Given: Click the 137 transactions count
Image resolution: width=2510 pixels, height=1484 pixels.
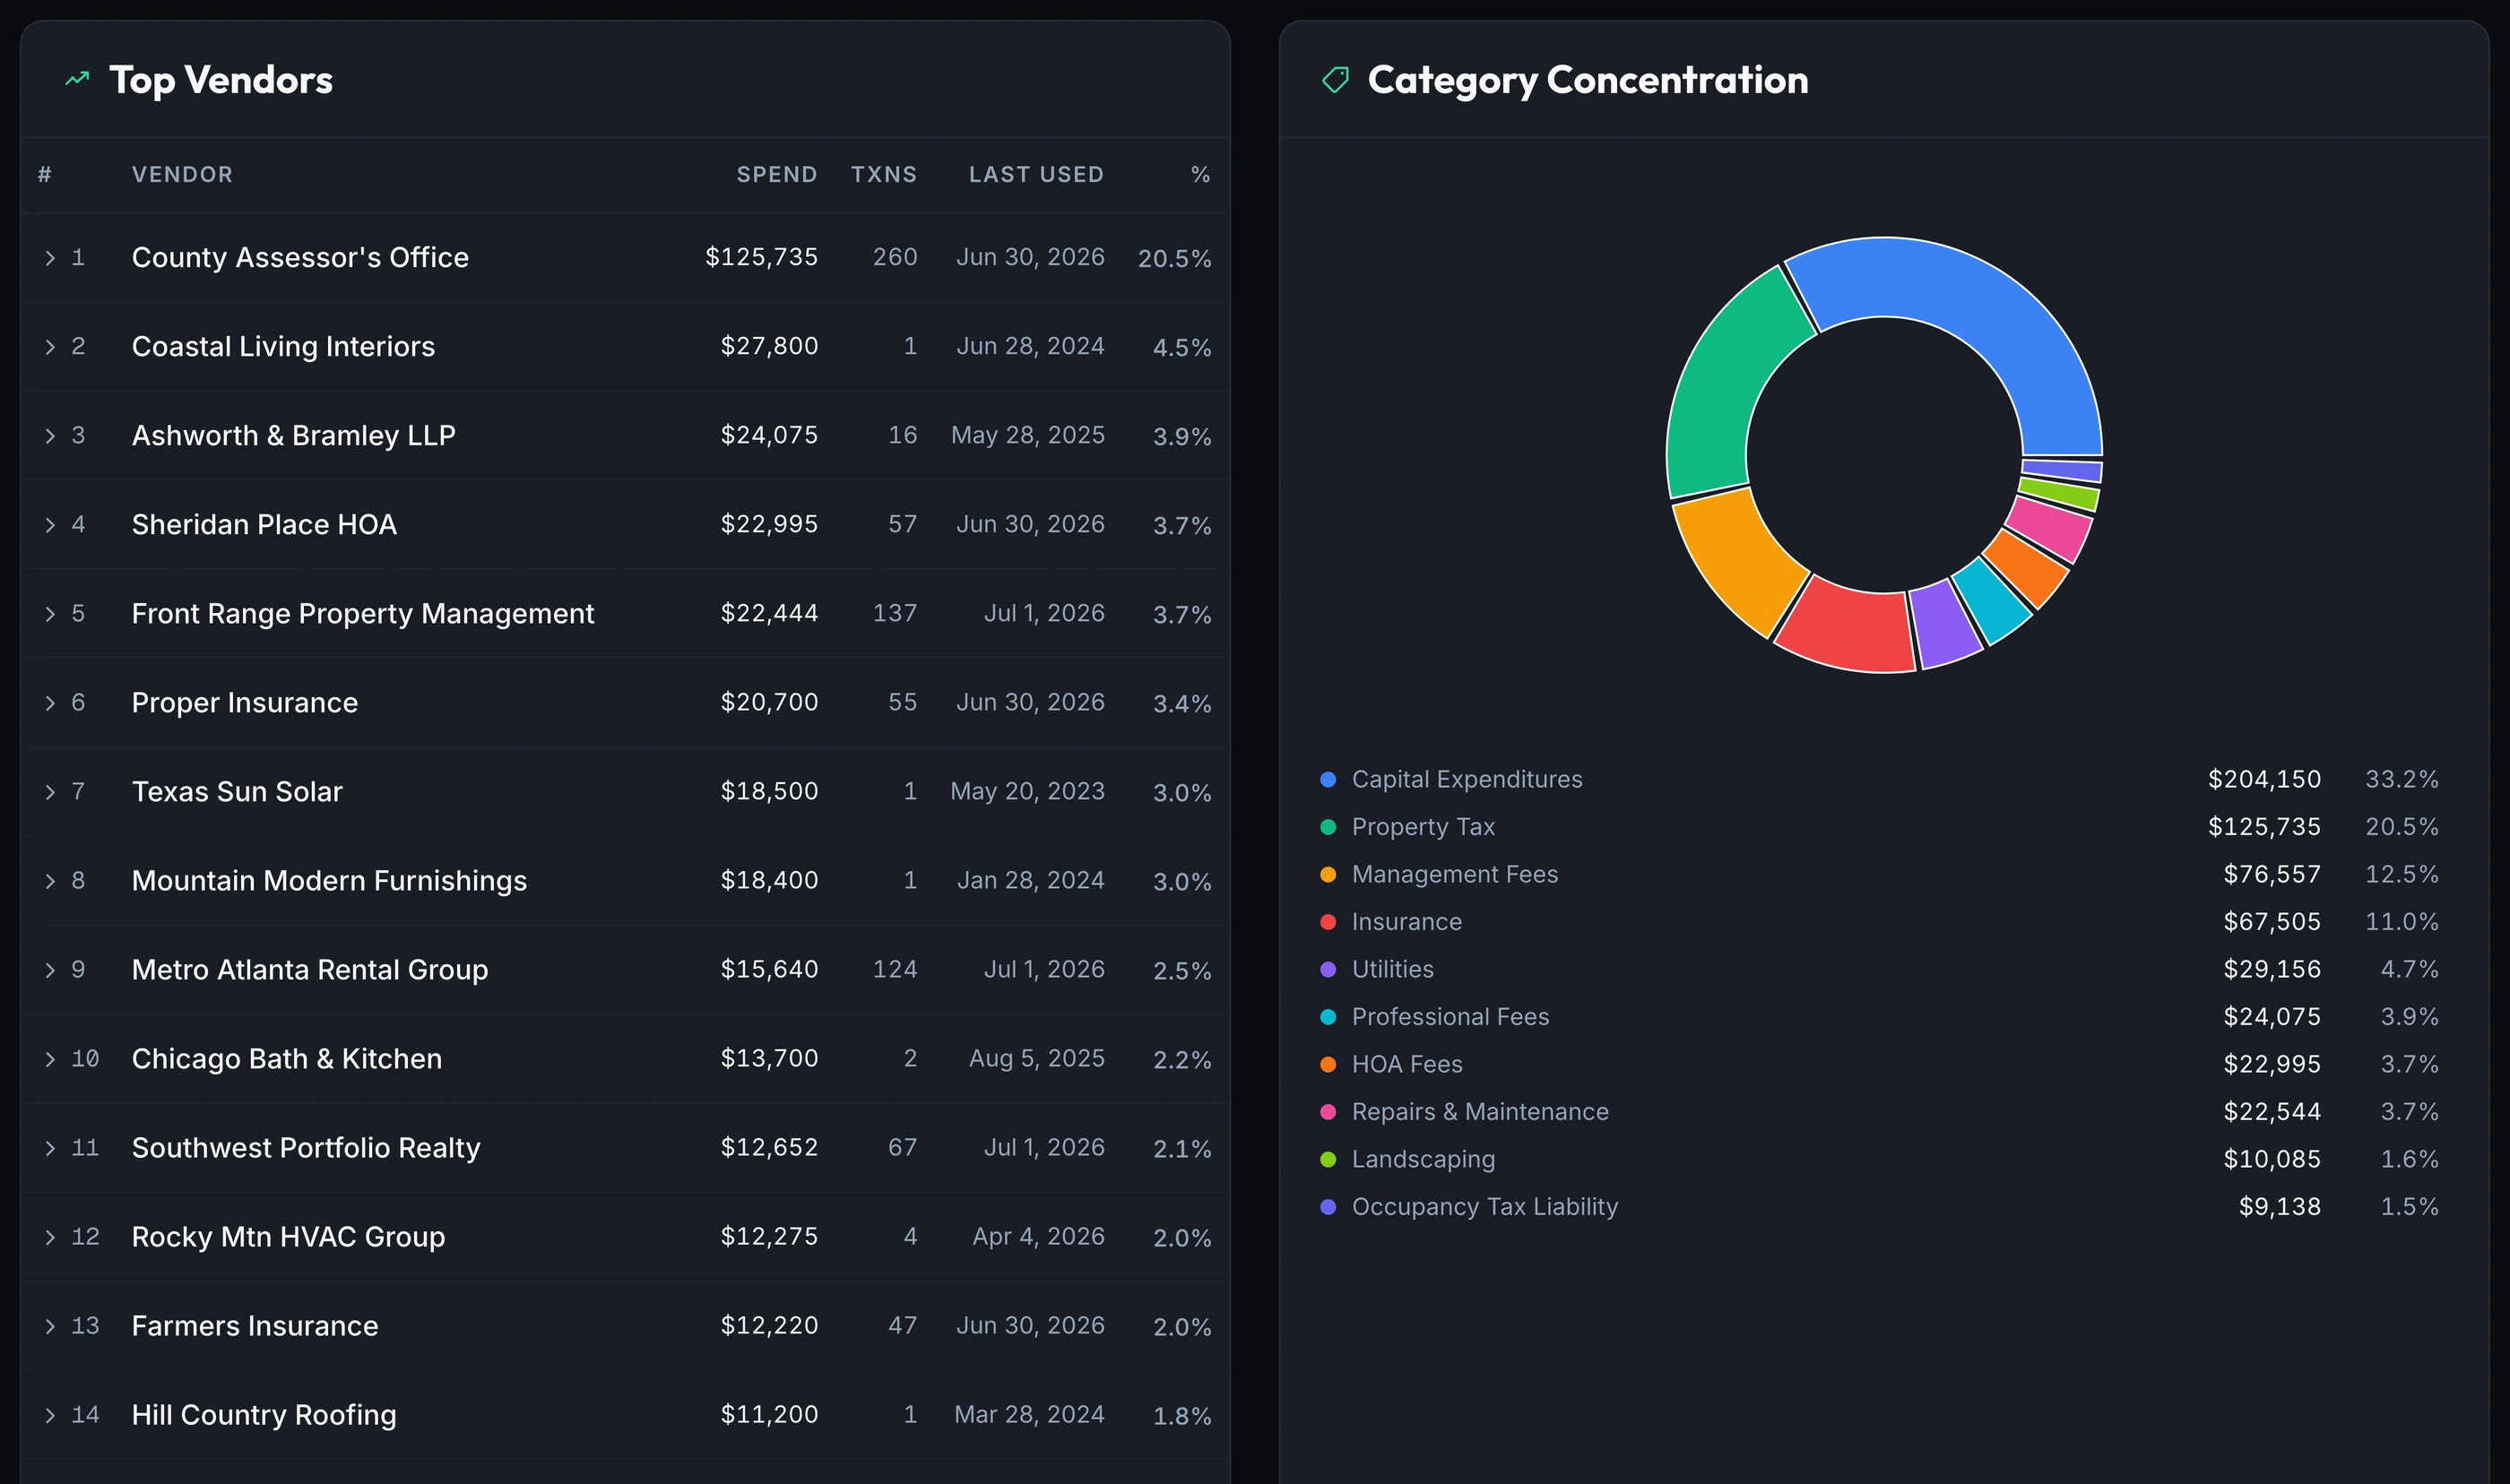Looking at the screenshot, I should [895, 614].
